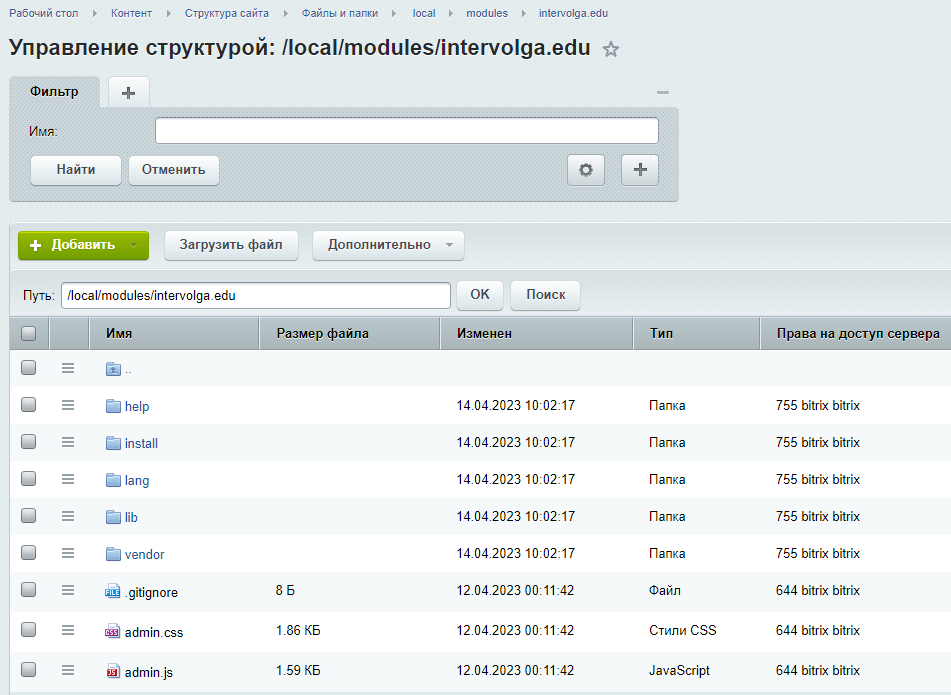
Task: Open the Дополнительно dropdown menu
Action: pos(388,245)
